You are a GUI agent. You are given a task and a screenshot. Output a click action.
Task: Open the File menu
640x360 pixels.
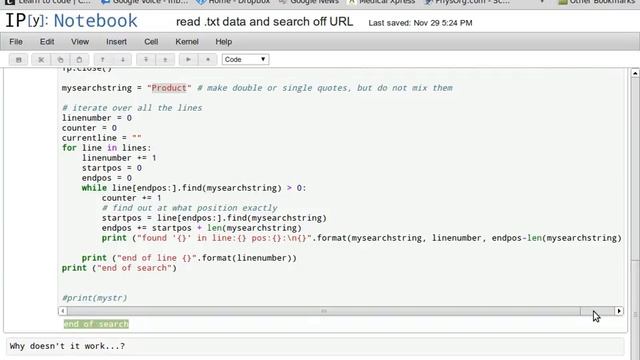click(x=16, y=42)
